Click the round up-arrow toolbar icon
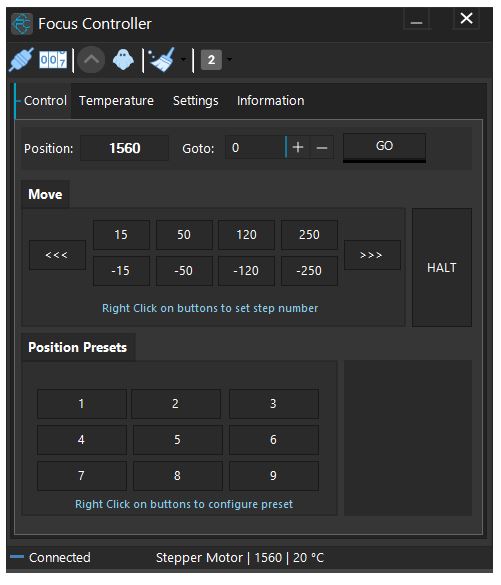 [x=91, y=60]
